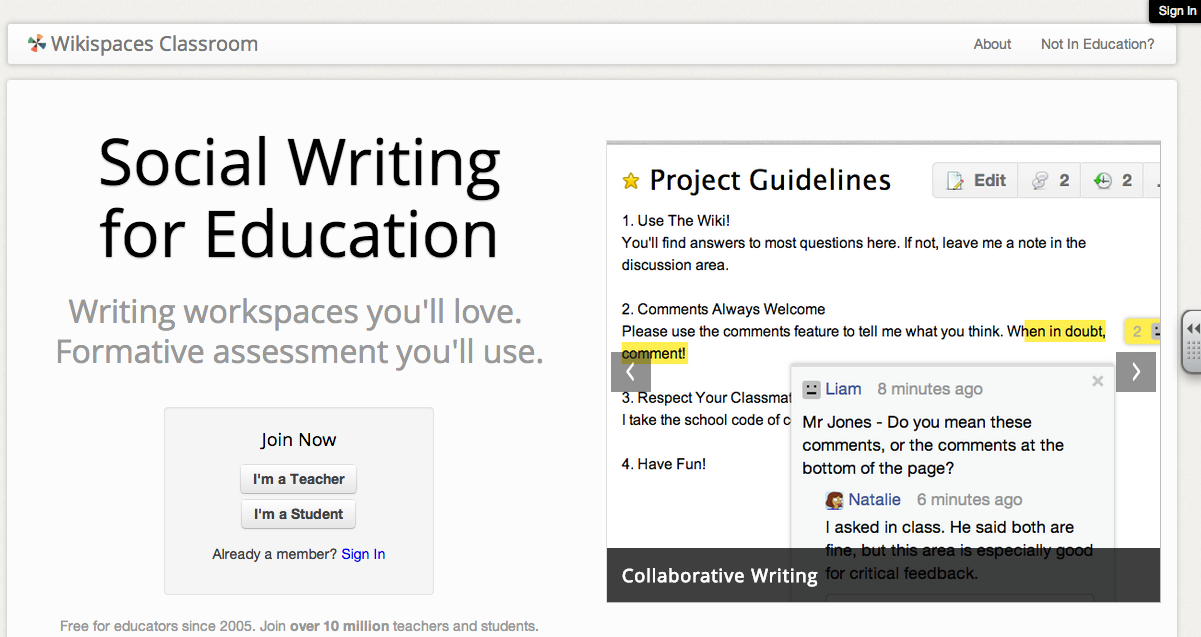Click Liam's gray face avatar
This screenshot has width=1201, height=637.
812,389
